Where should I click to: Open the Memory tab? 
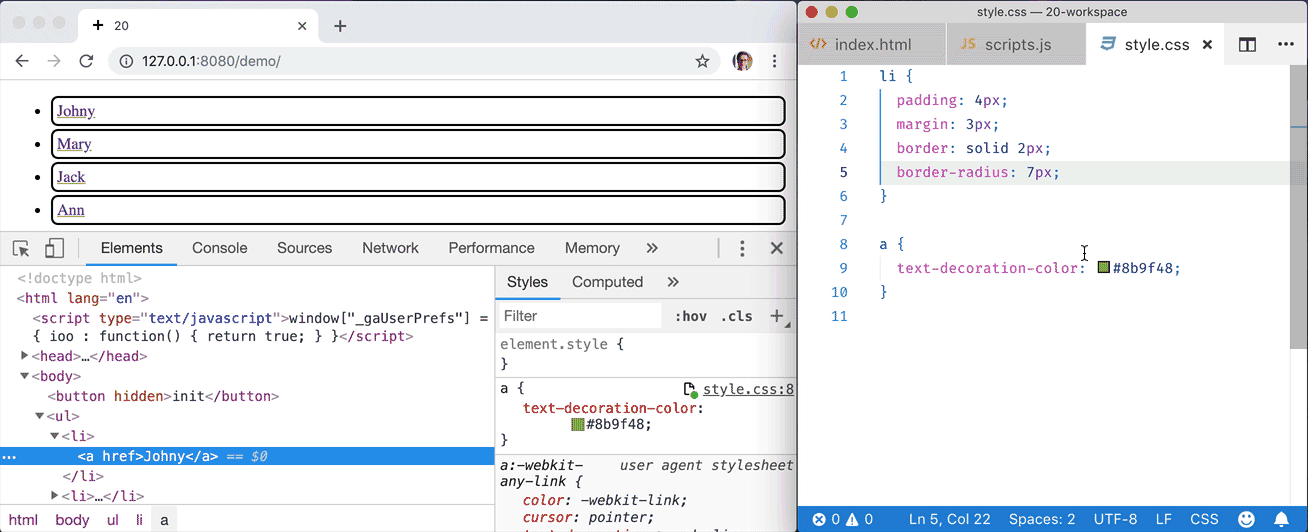click(592, 248)
